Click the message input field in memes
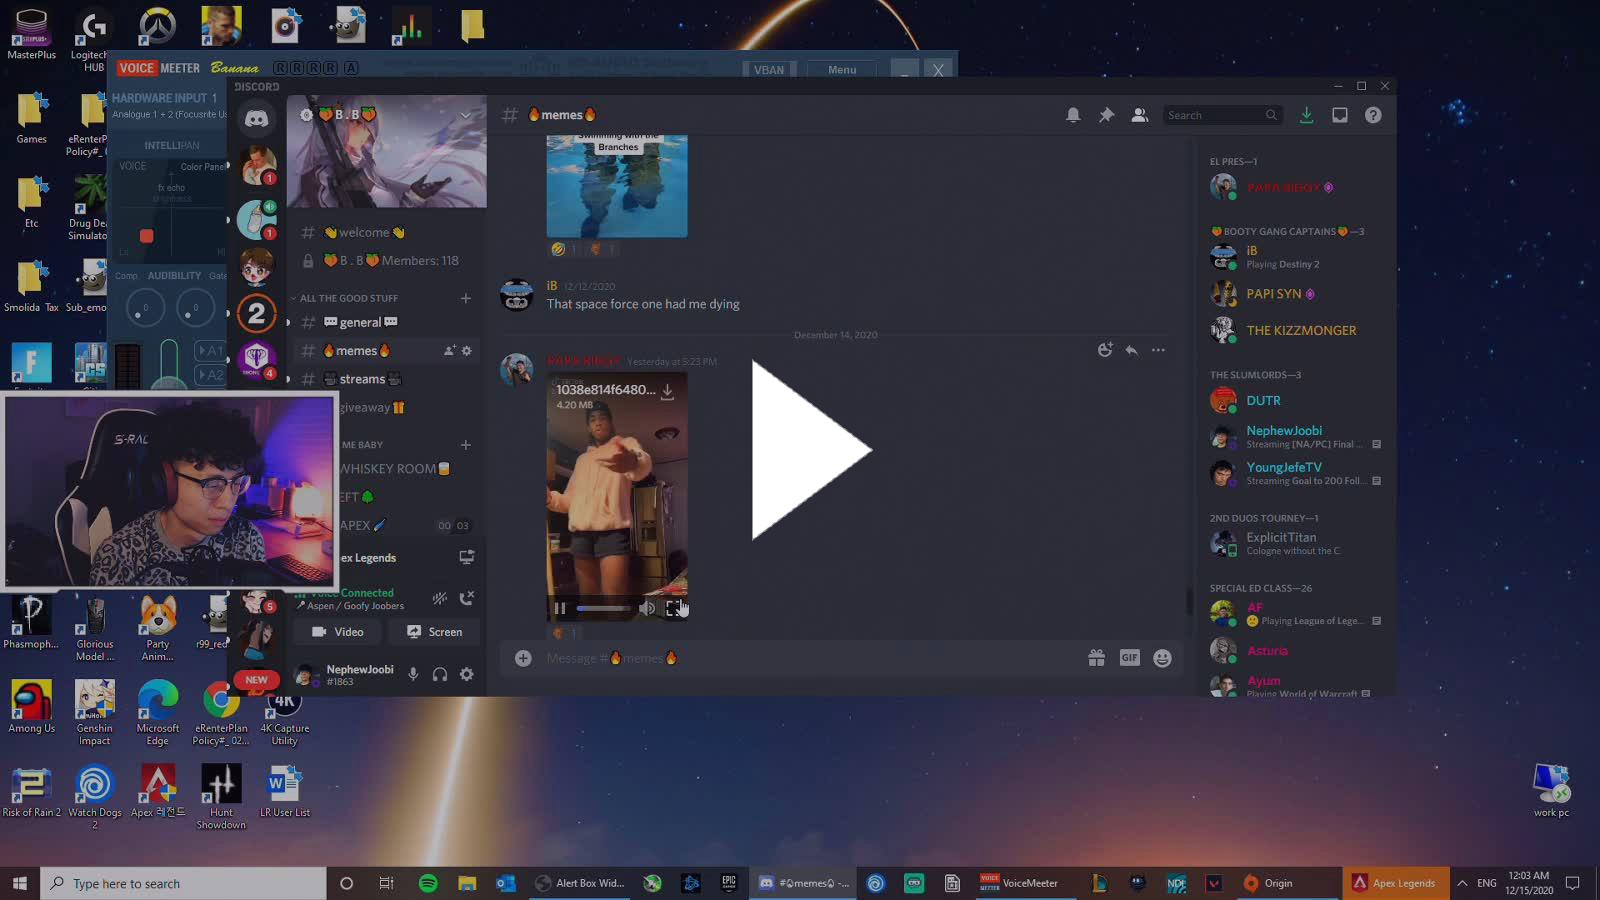The image size is (1600, 900). (800, 658)
